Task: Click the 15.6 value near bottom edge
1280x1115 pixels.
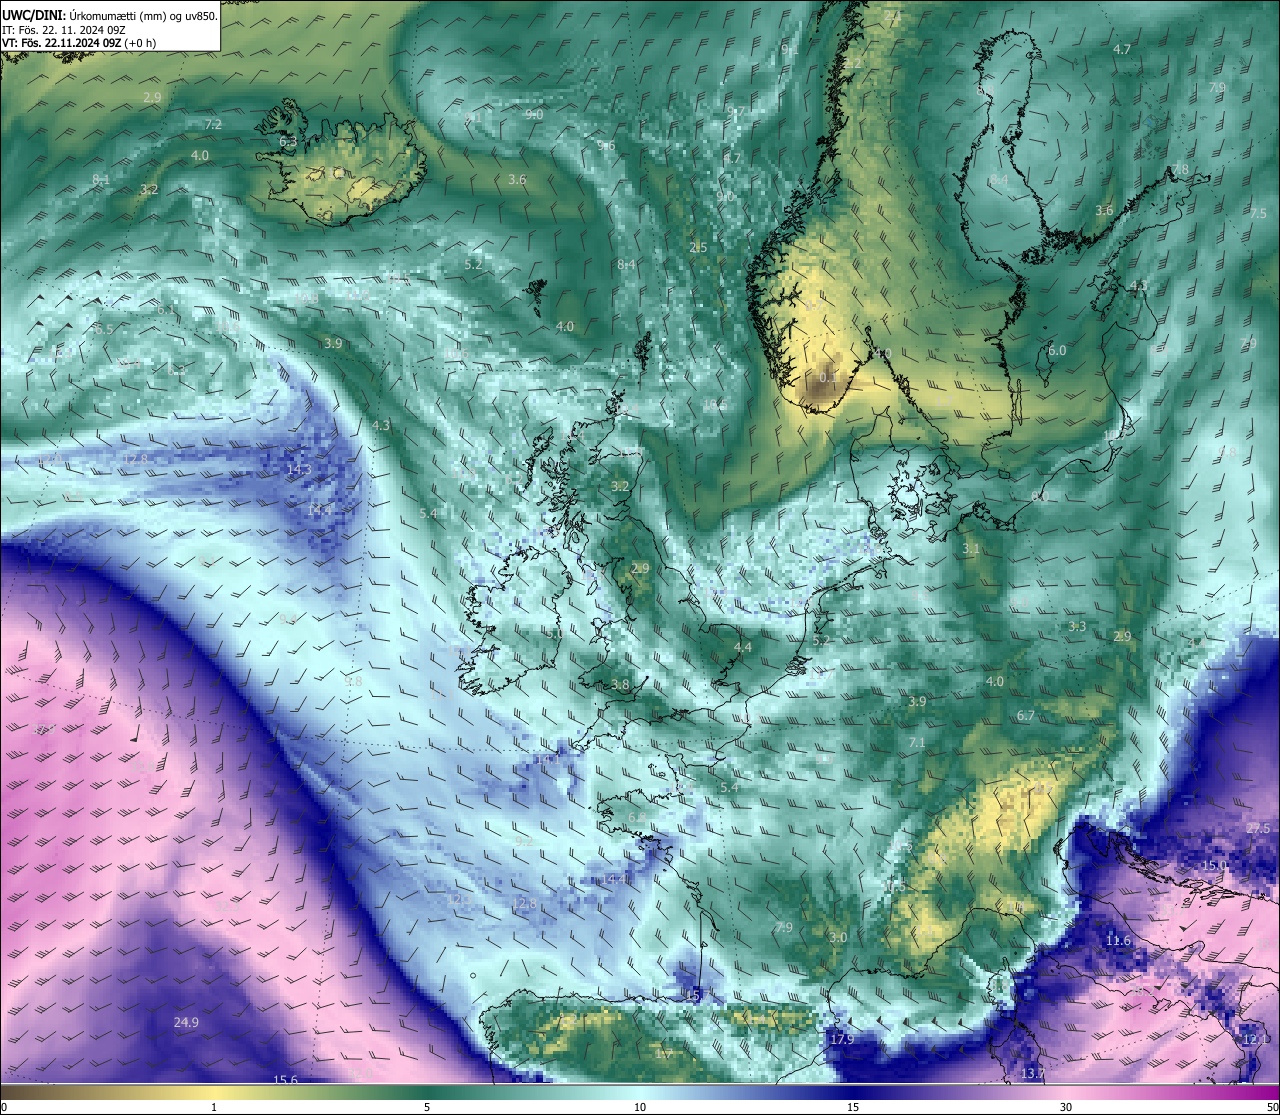Action: pos(286,1079)
